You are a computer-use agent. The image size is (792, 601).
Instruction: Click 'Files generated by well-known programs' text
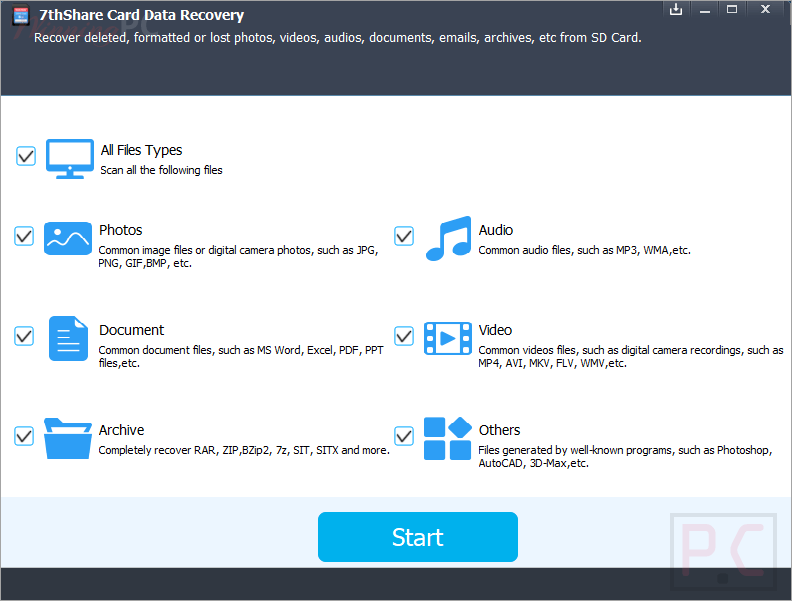625,457
